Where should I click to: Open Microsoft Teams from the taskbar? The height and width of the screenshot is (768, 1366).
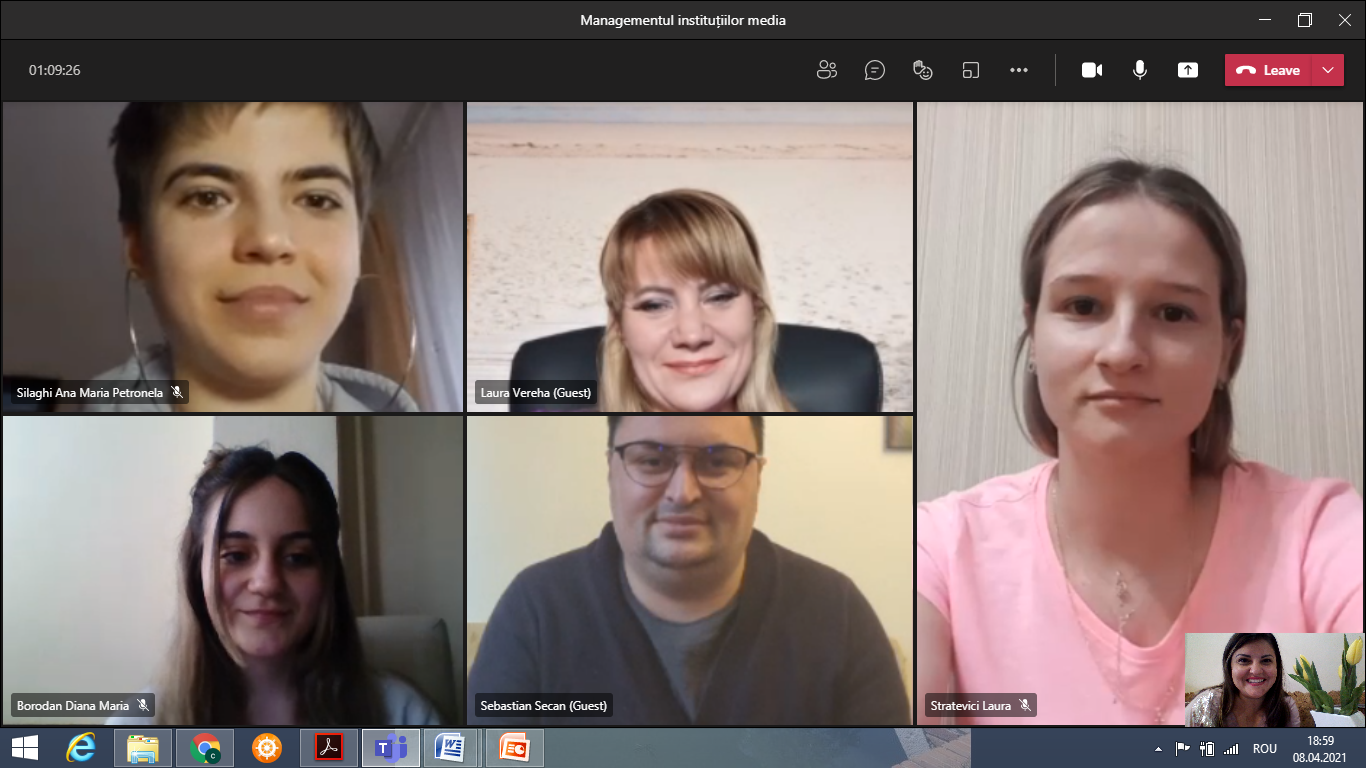(391, 747)
